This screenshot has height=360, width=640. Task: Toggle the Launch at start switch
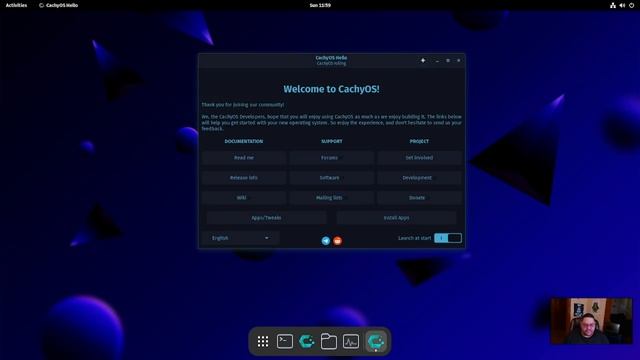pyautogui.click(x=448, y=238)
